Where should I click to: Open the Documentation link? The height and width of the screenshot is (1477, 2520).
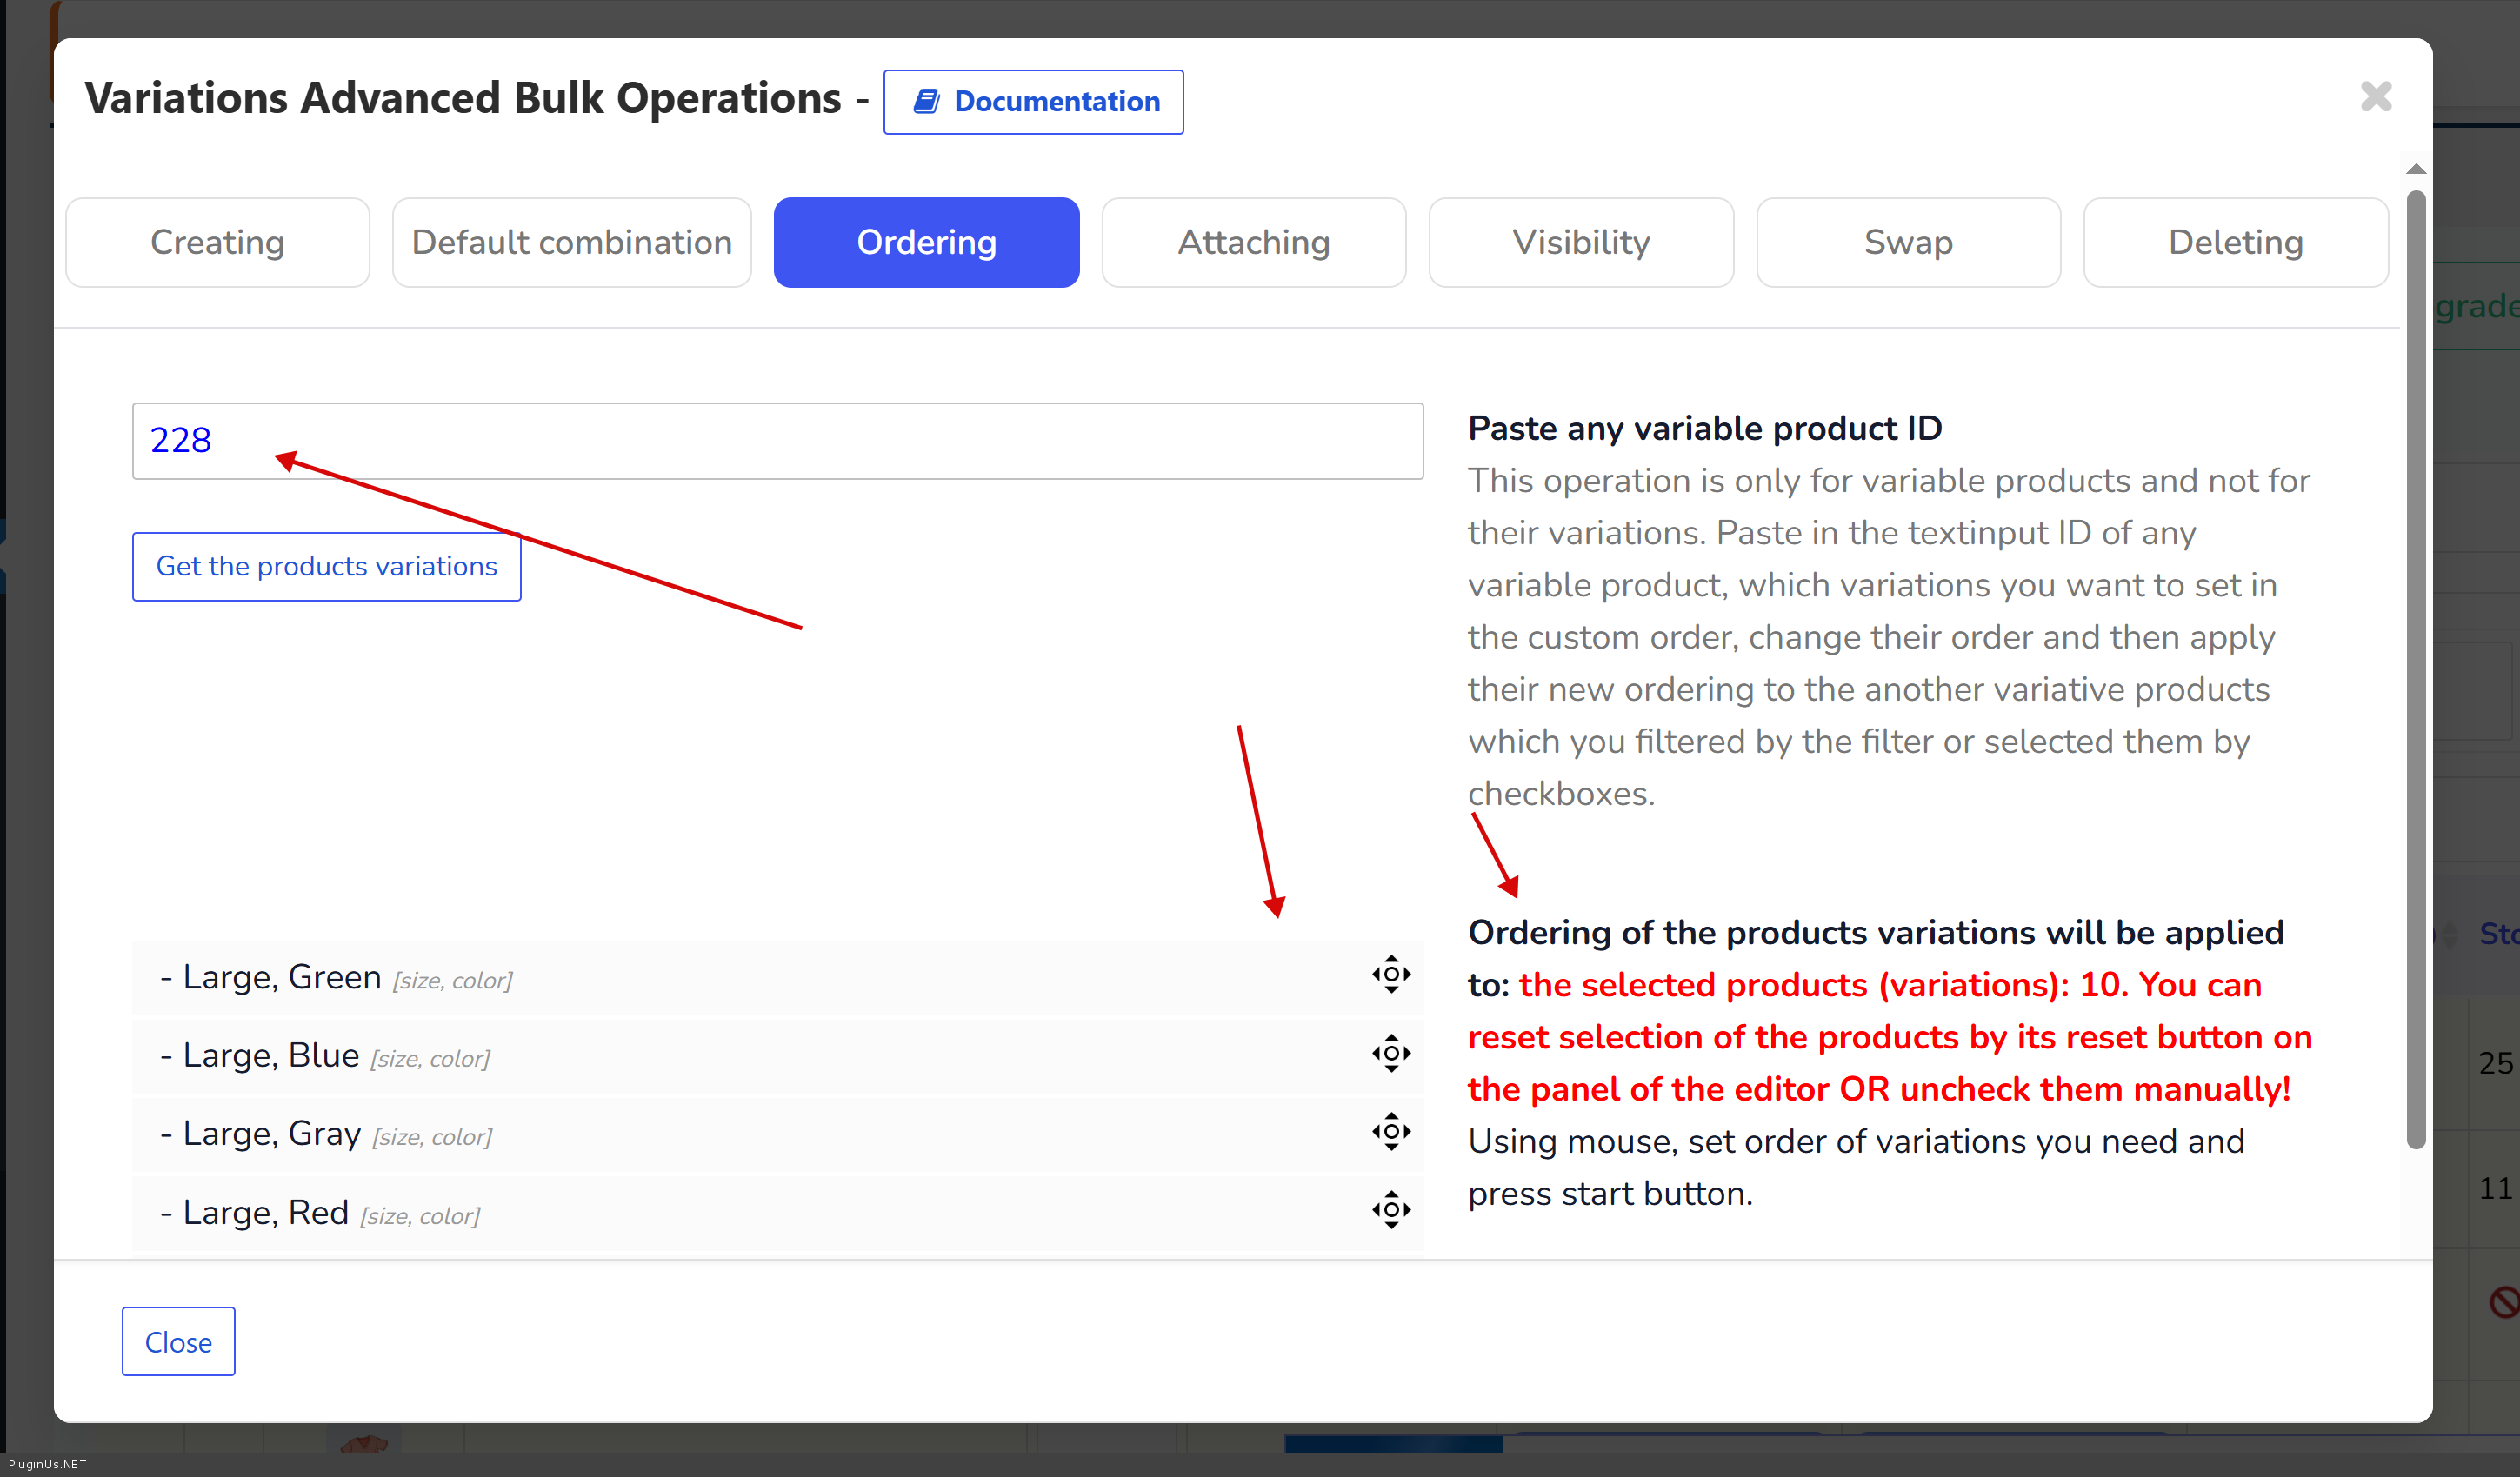[1033, 102]
